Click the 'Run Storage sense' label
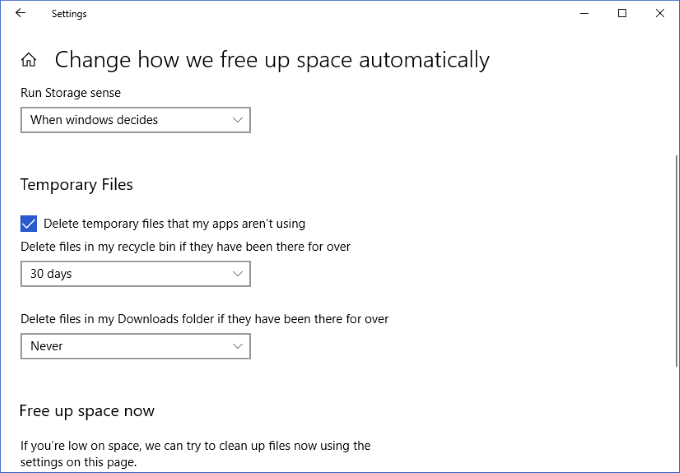Viewport: 680px width, 473px height. tap(70, 92)
